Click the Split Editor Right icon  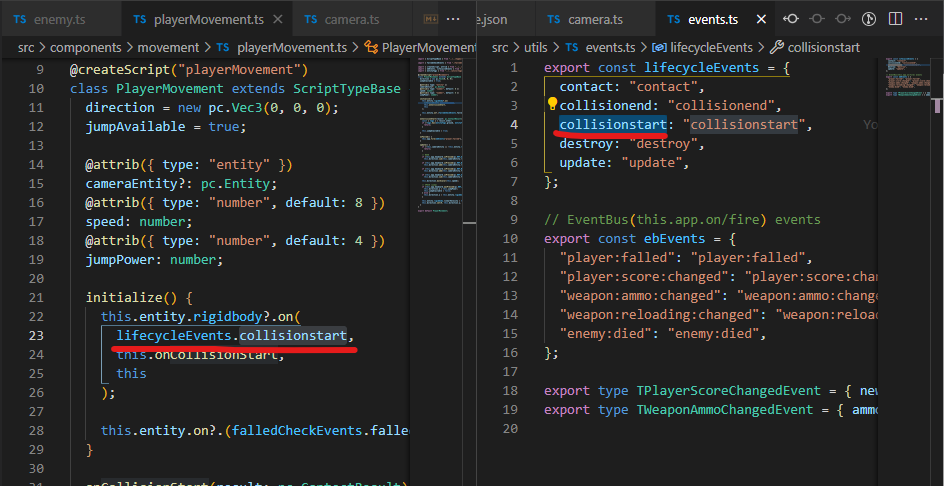click(x=894, y=19)
